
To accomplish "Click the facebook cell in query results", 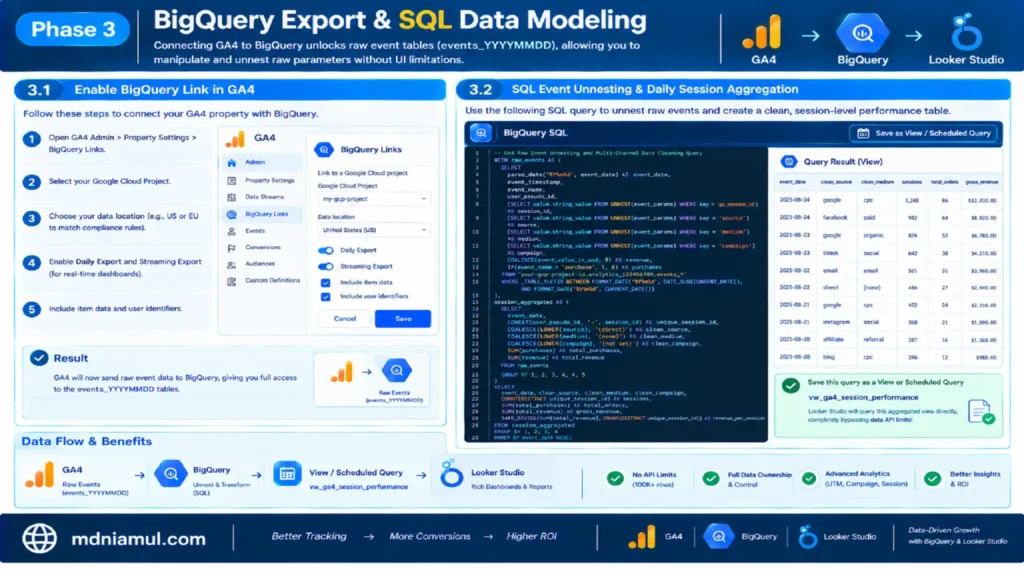I will [x=835, y=217].
